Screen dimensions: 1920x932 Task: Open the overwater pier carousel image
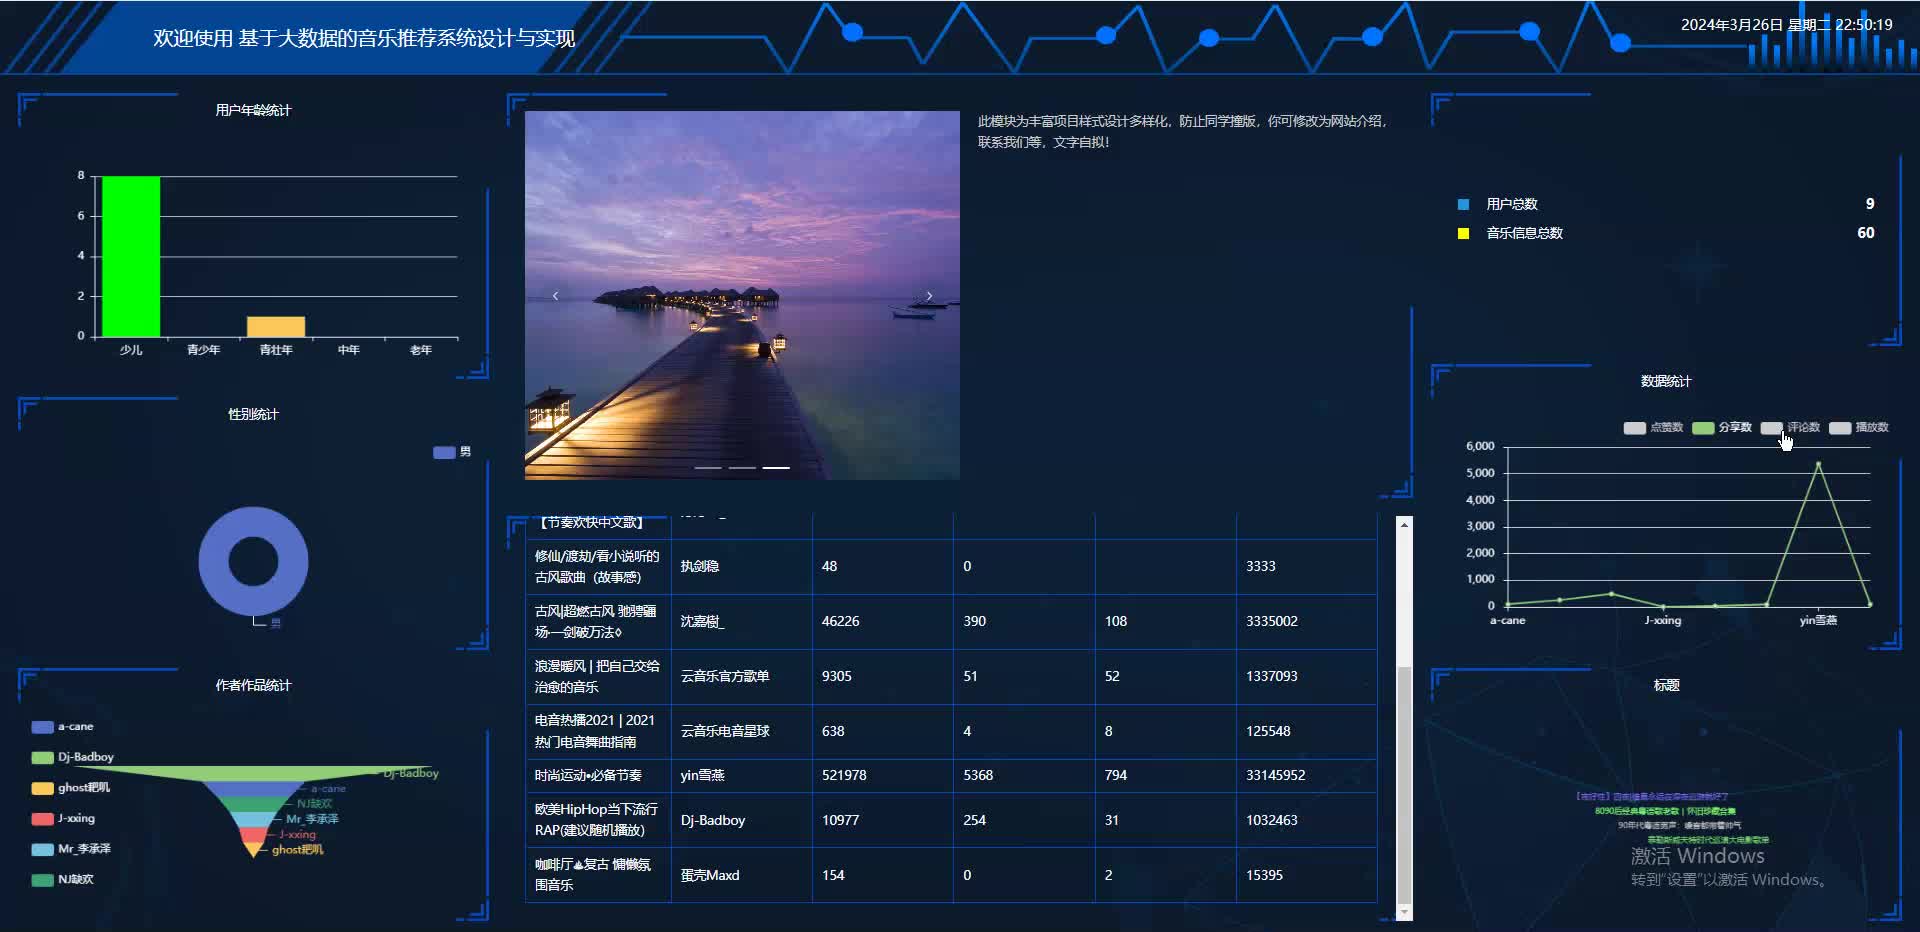[x=742, y=295]
